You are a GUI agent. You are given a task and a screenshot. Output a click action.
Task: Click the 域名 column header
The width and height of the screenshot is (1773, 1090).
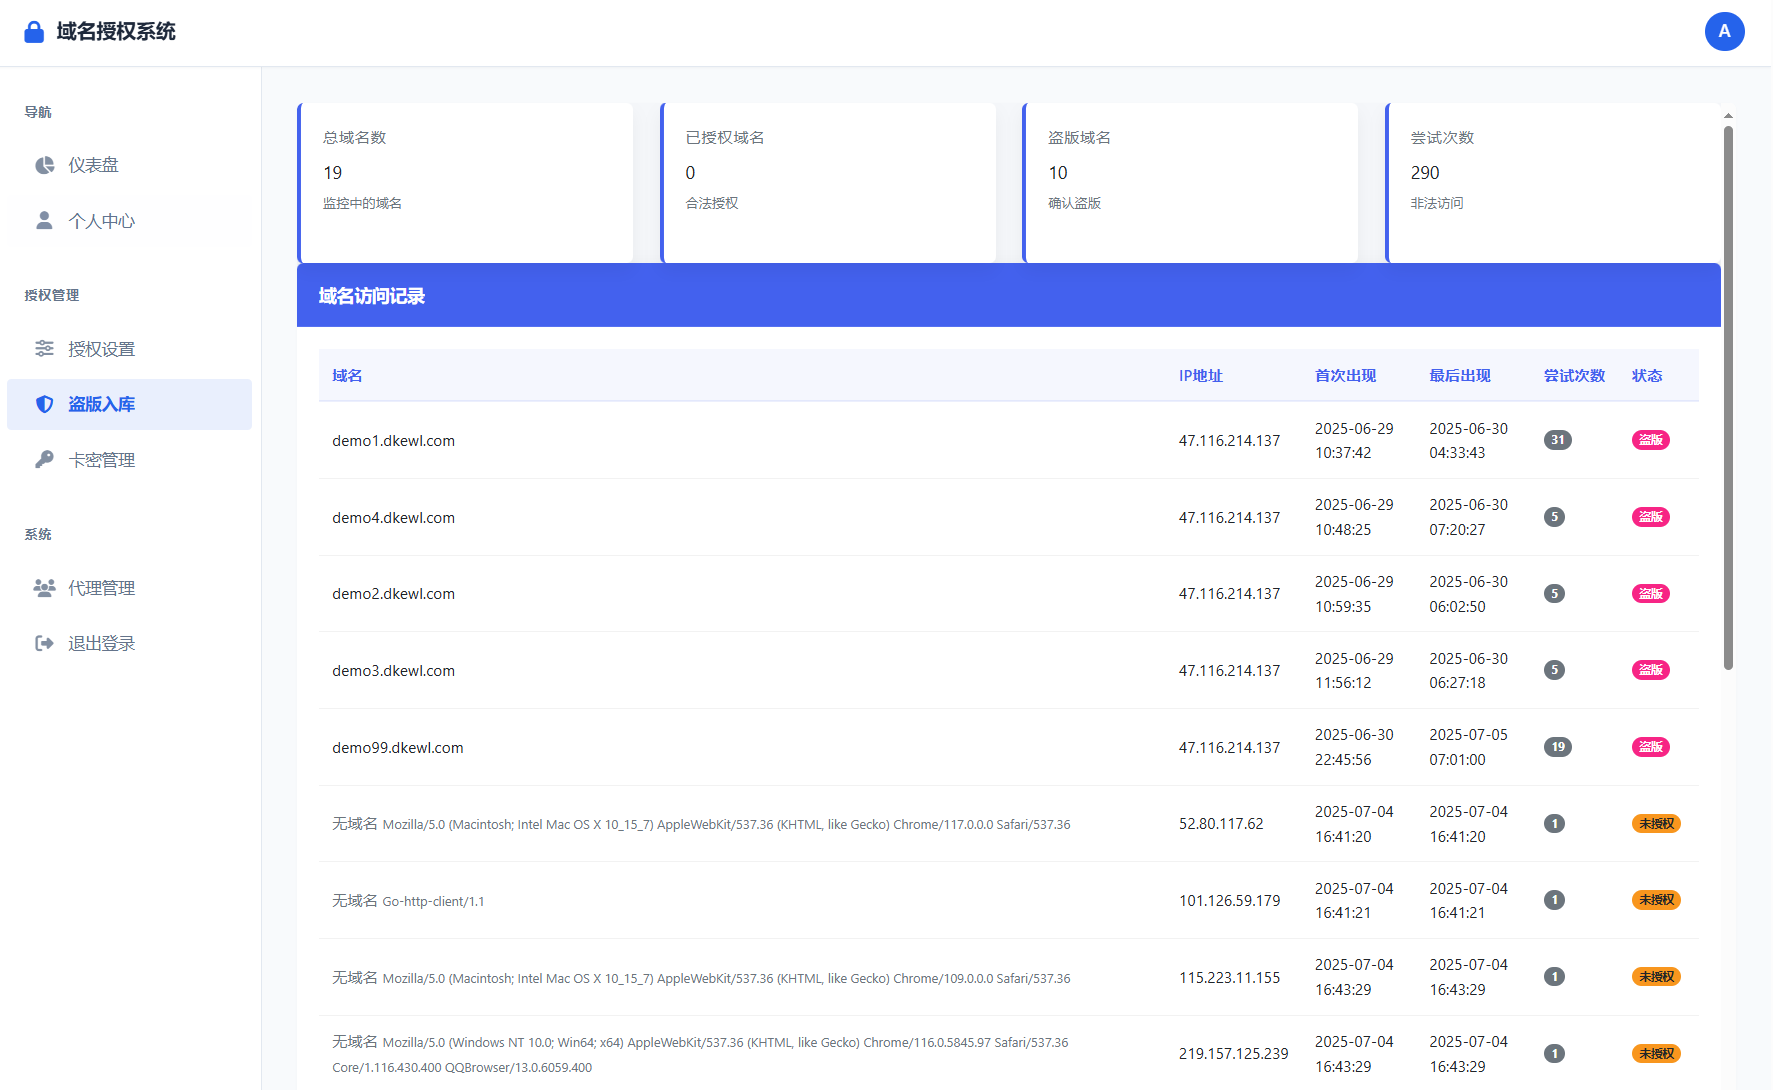click(x=347, y=376)
